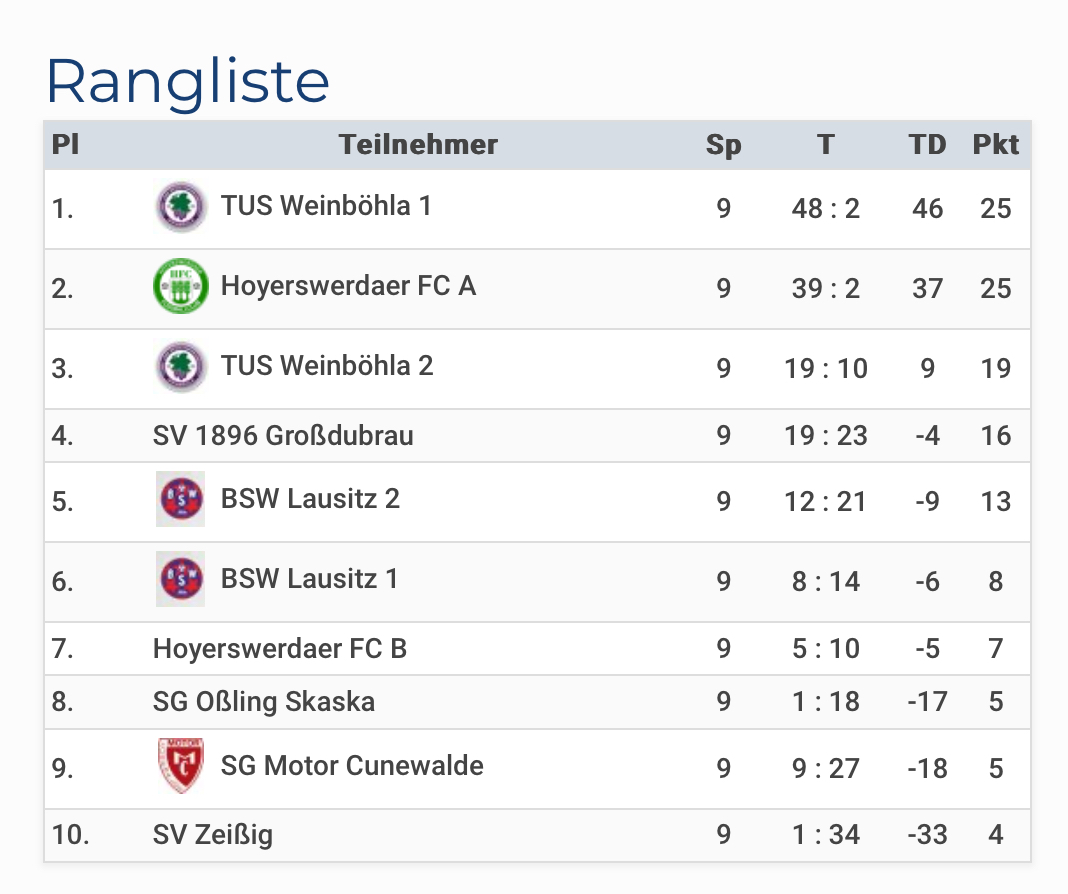This screenshot has width=1068, height=894.
Task: Click the Sp column header
Action: [x=723, y=146]
